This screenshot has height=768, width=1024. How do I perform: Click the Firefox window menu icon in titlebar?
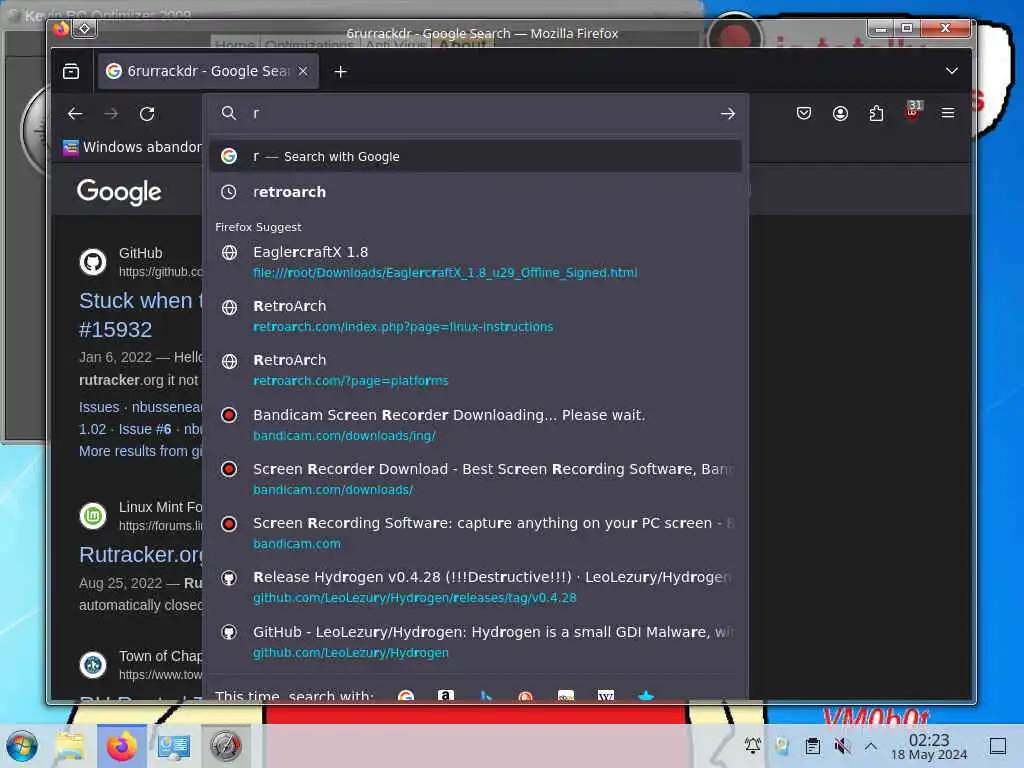[x=85, y=28]
